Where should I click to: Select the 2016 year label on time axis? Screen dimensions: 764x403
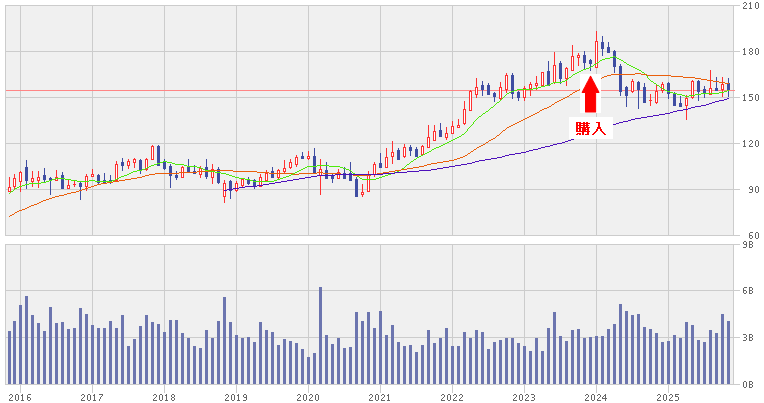[19, 396]
